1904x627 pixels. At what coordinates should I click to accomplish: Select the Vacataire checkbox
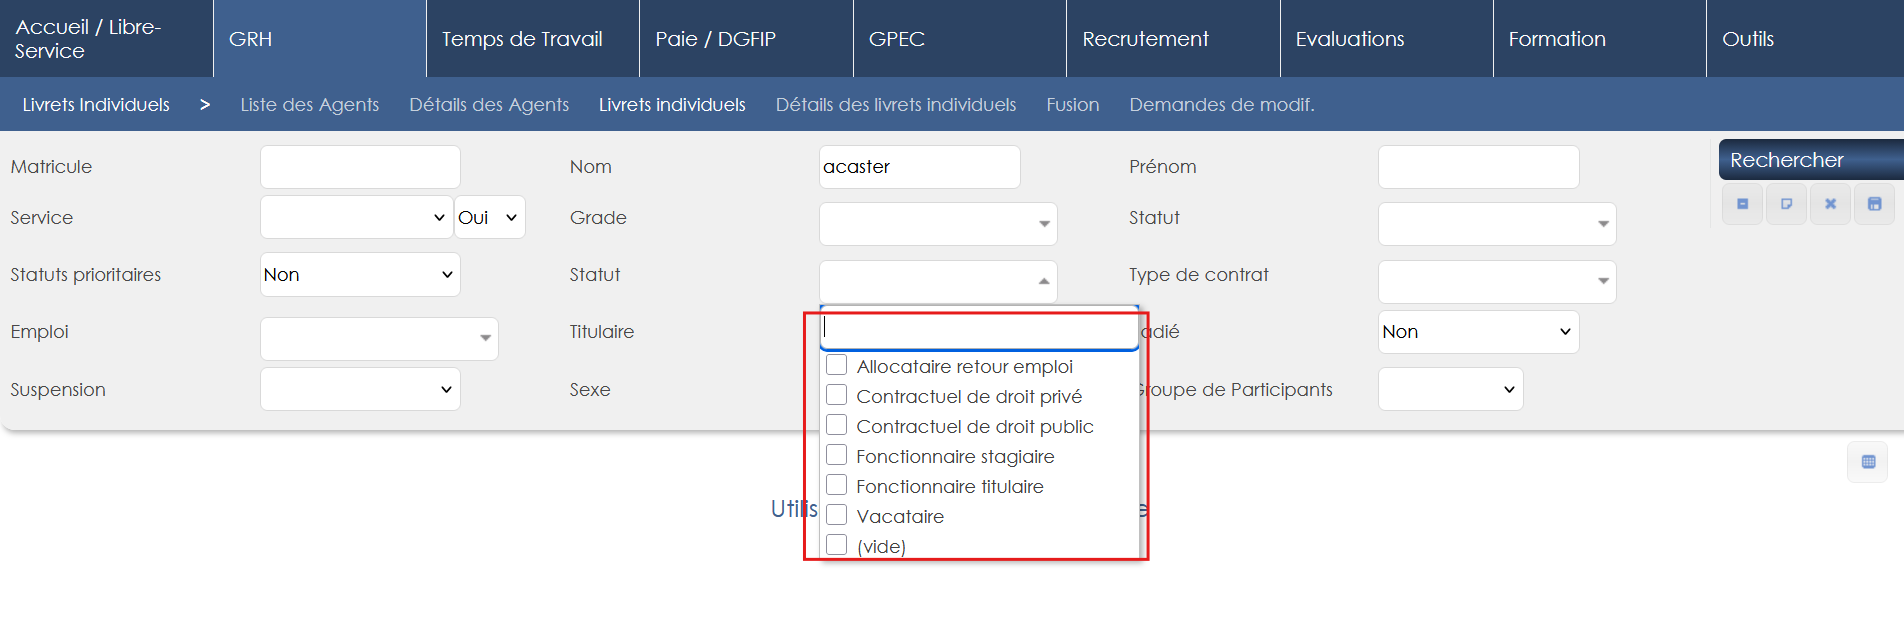click(837, 516)
